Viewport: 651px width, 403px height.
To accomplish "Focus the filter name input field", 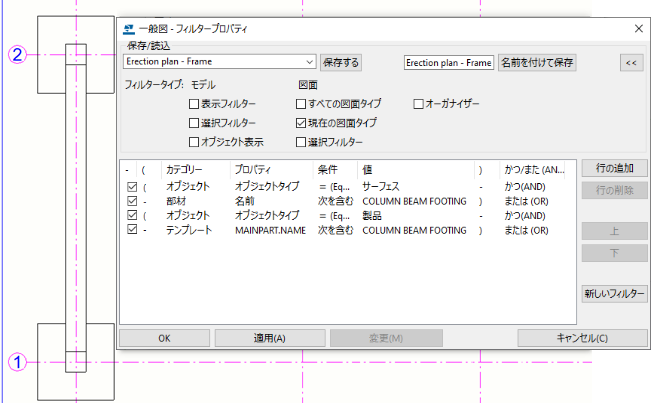I will (448, 62).
